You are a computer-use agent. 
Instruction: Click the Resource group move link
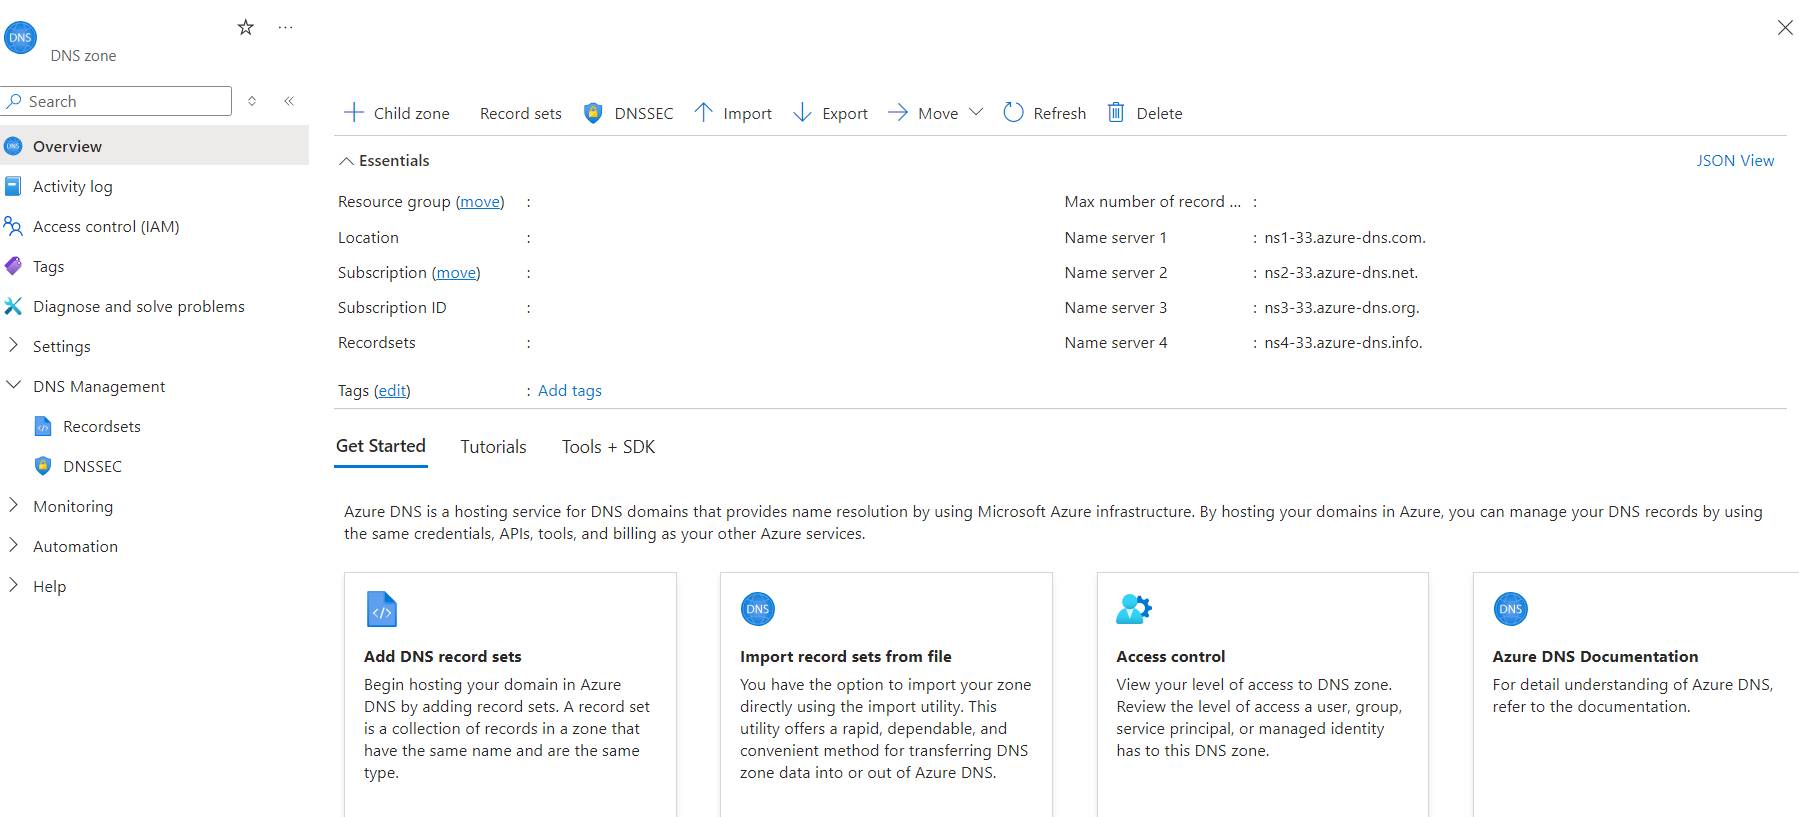coord(480,201)
